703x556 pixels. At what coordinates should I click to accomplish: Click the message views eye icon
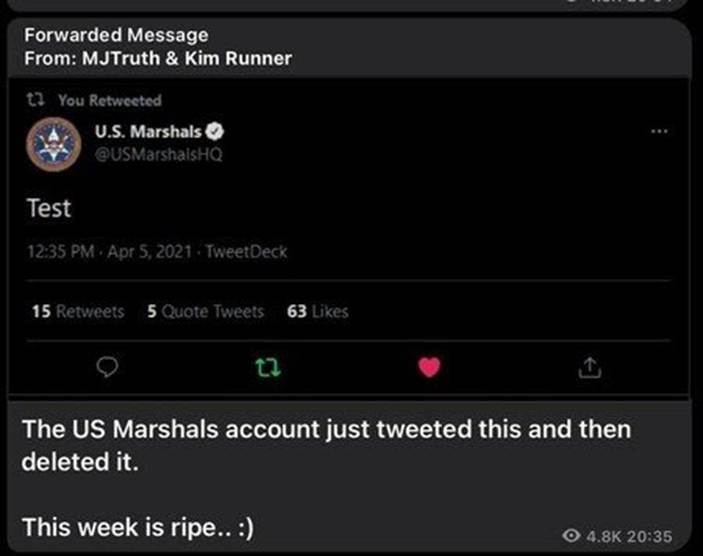click(x=571, y=533)
